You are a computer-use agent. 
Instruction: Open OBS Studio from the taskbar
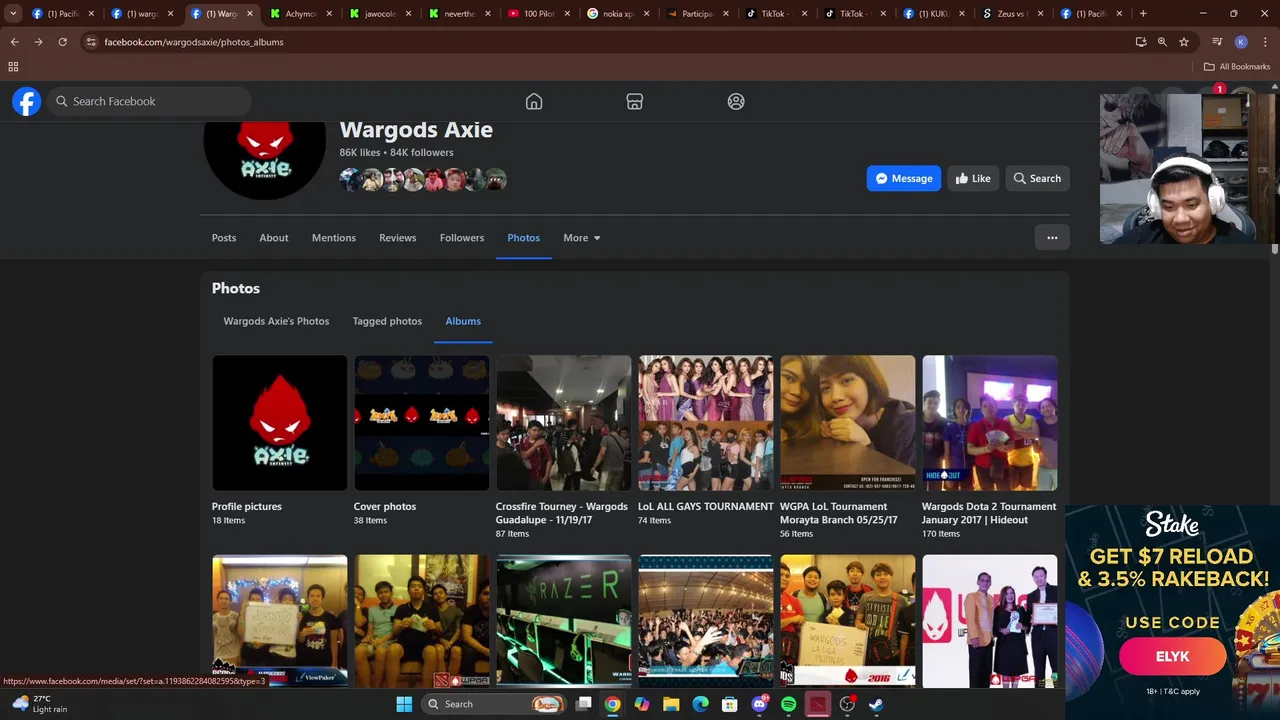click(x=847, y=704)
